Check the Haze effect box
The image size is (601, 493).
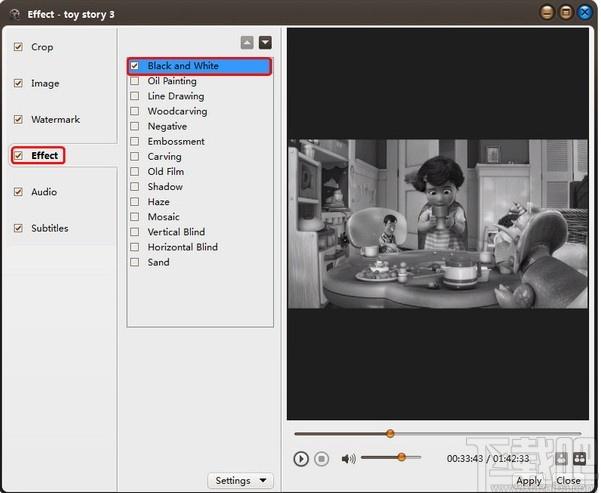(x=135, y=202)
